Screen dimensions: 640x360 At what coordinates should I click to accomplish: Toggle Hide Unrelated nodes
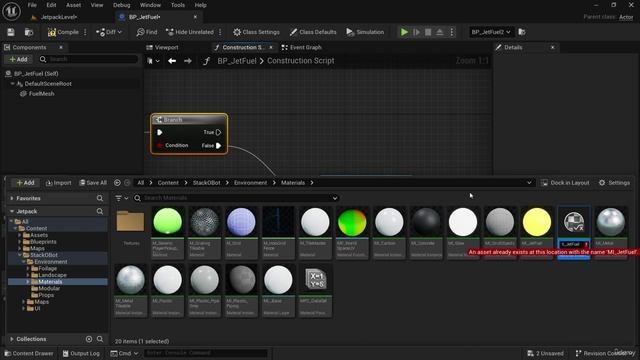[190, 32]
